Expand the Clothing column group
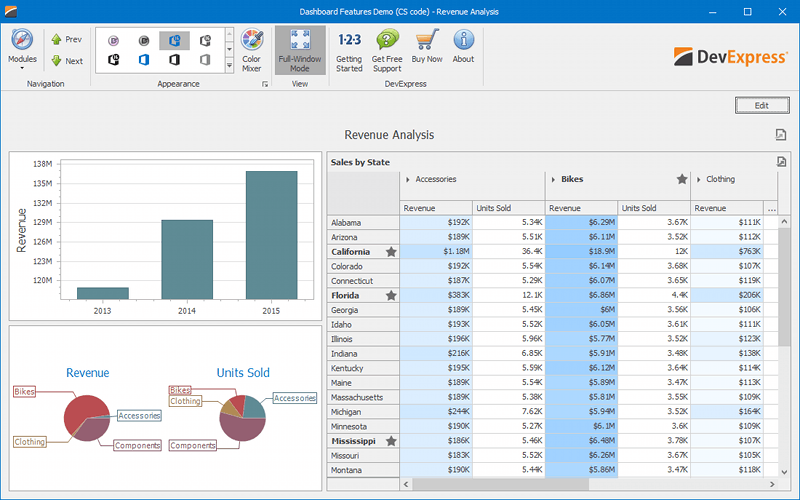Screen dimensions: 800x500 697,180
